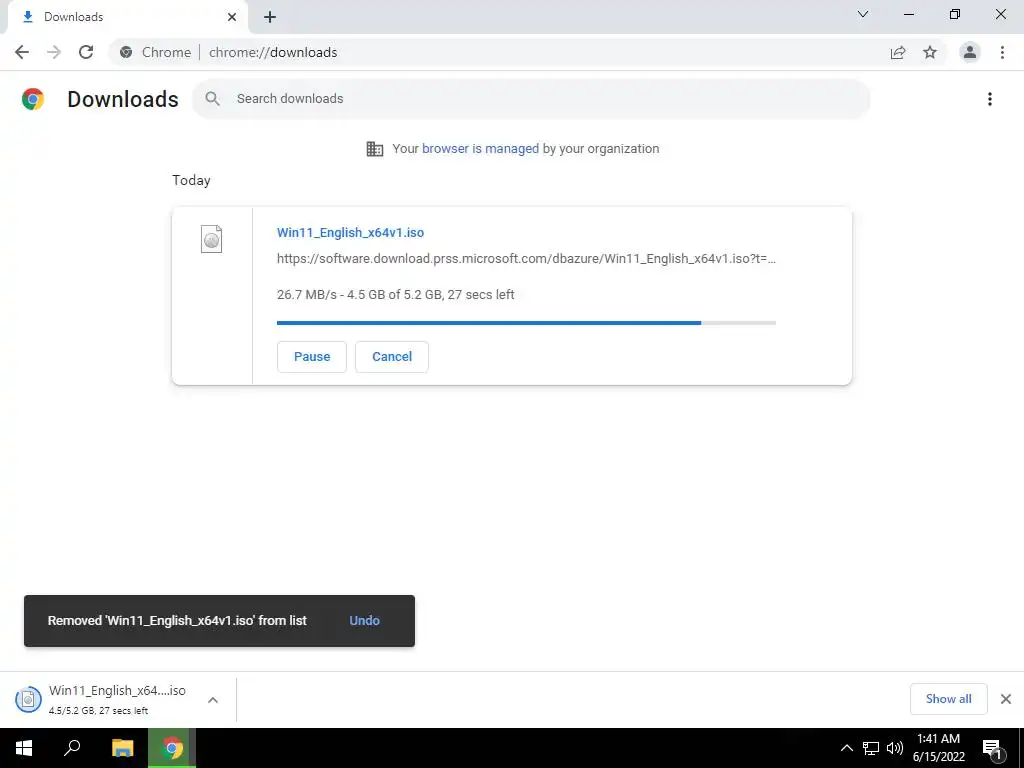Focus the Search downloads field
The width and height of the screenshot is (1024, 768).
click(x=531, y=99)
